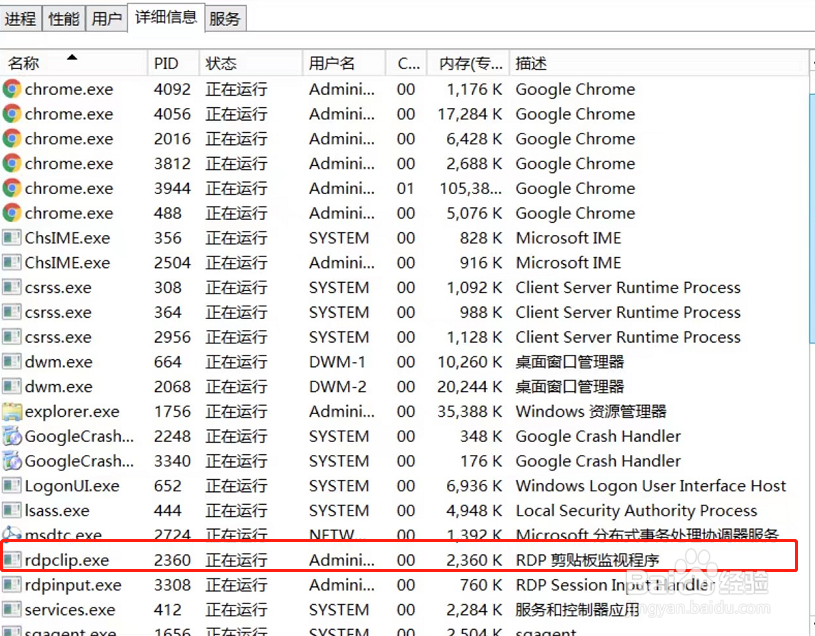Sort by the 状态 column header
The height and width of the screenshot is (636, 815).
(251, 63)
